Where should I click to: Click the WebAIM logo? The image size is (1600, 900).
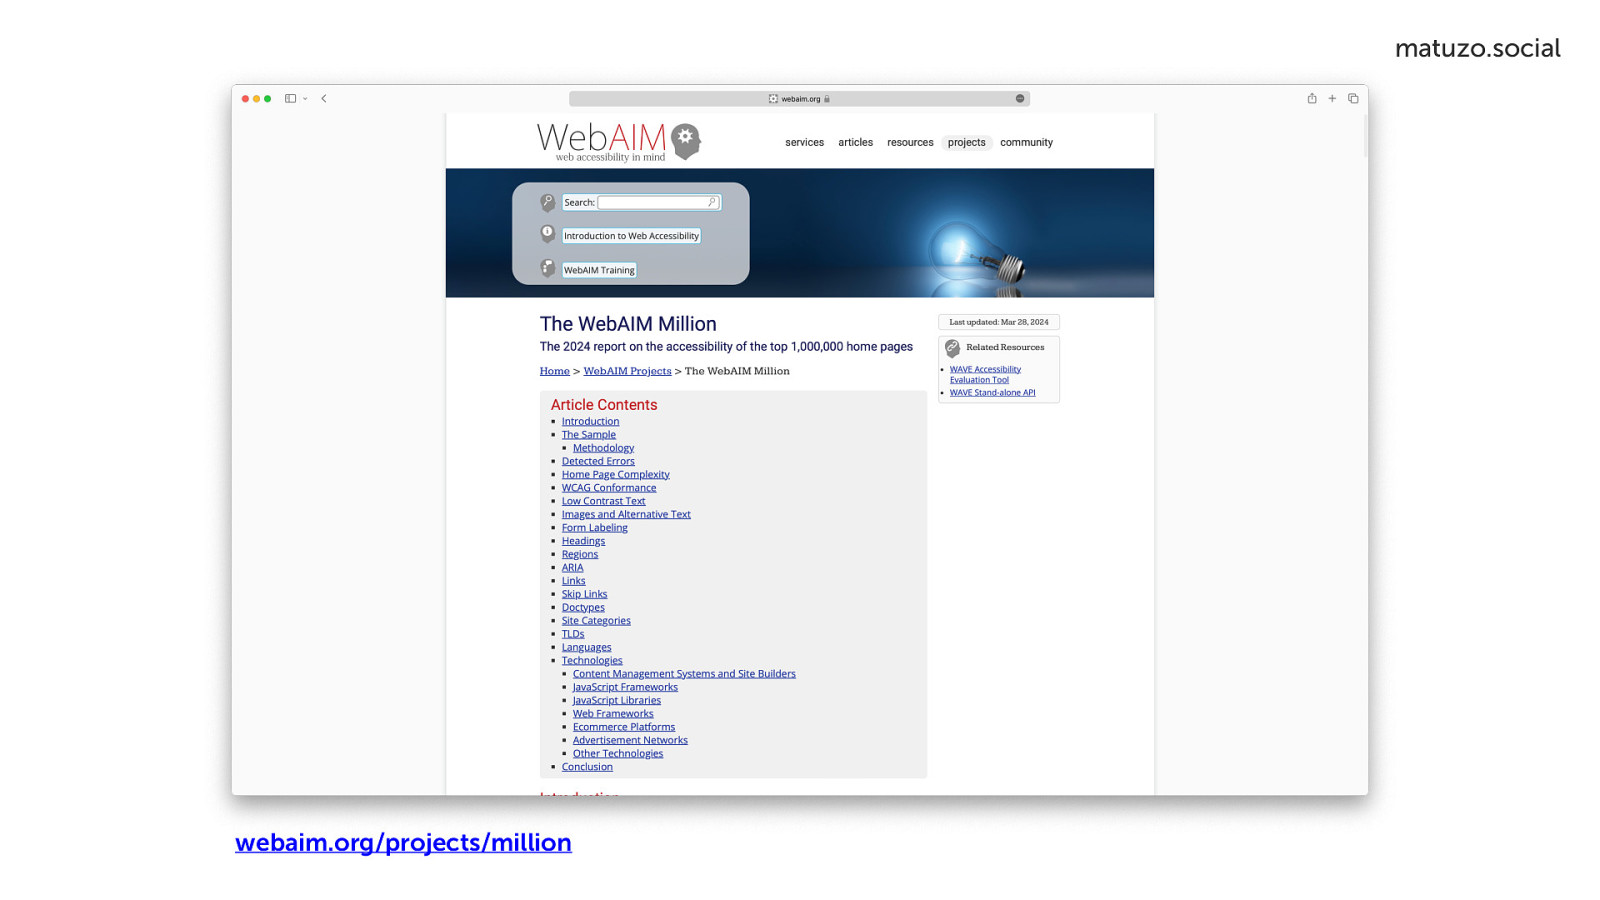tap(619, 142)
